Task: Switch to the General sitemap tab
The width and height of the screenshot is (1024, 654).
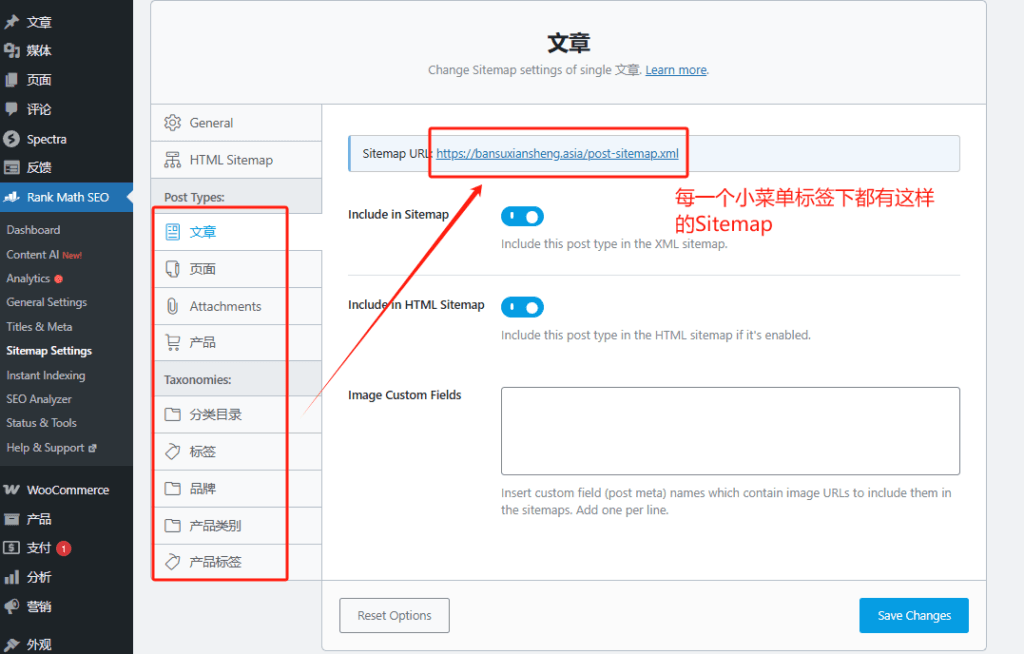Action: (x=236, y=123)
